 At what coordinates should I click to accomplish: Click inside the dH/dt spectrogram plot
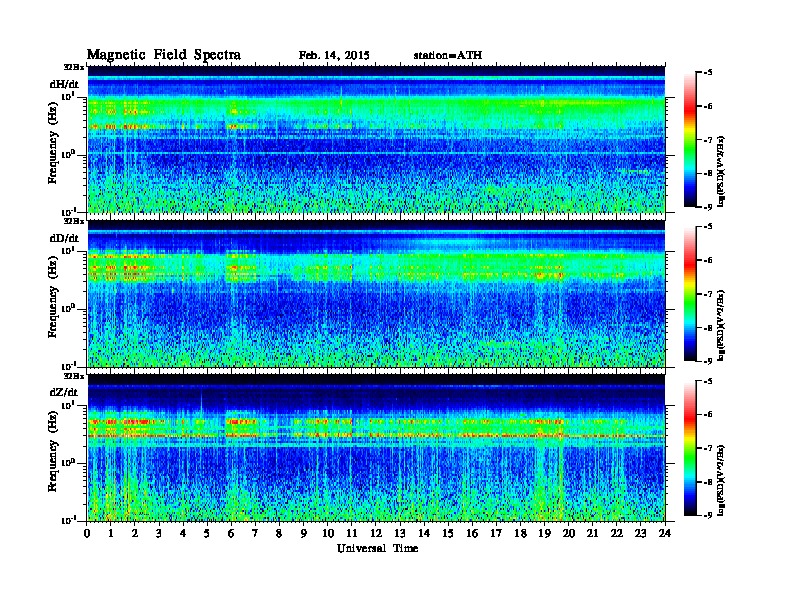click(376, 139)
